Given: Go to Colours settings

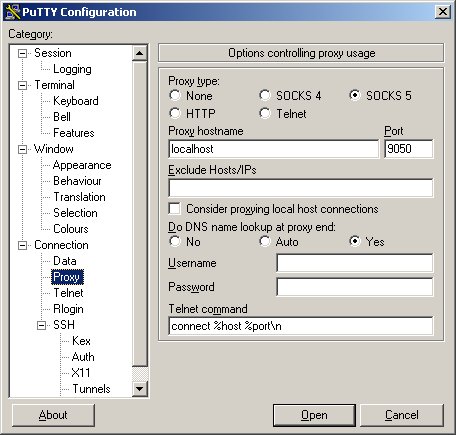Looking at the screenshot, I should pyautogui.click(x=71, y=229).
